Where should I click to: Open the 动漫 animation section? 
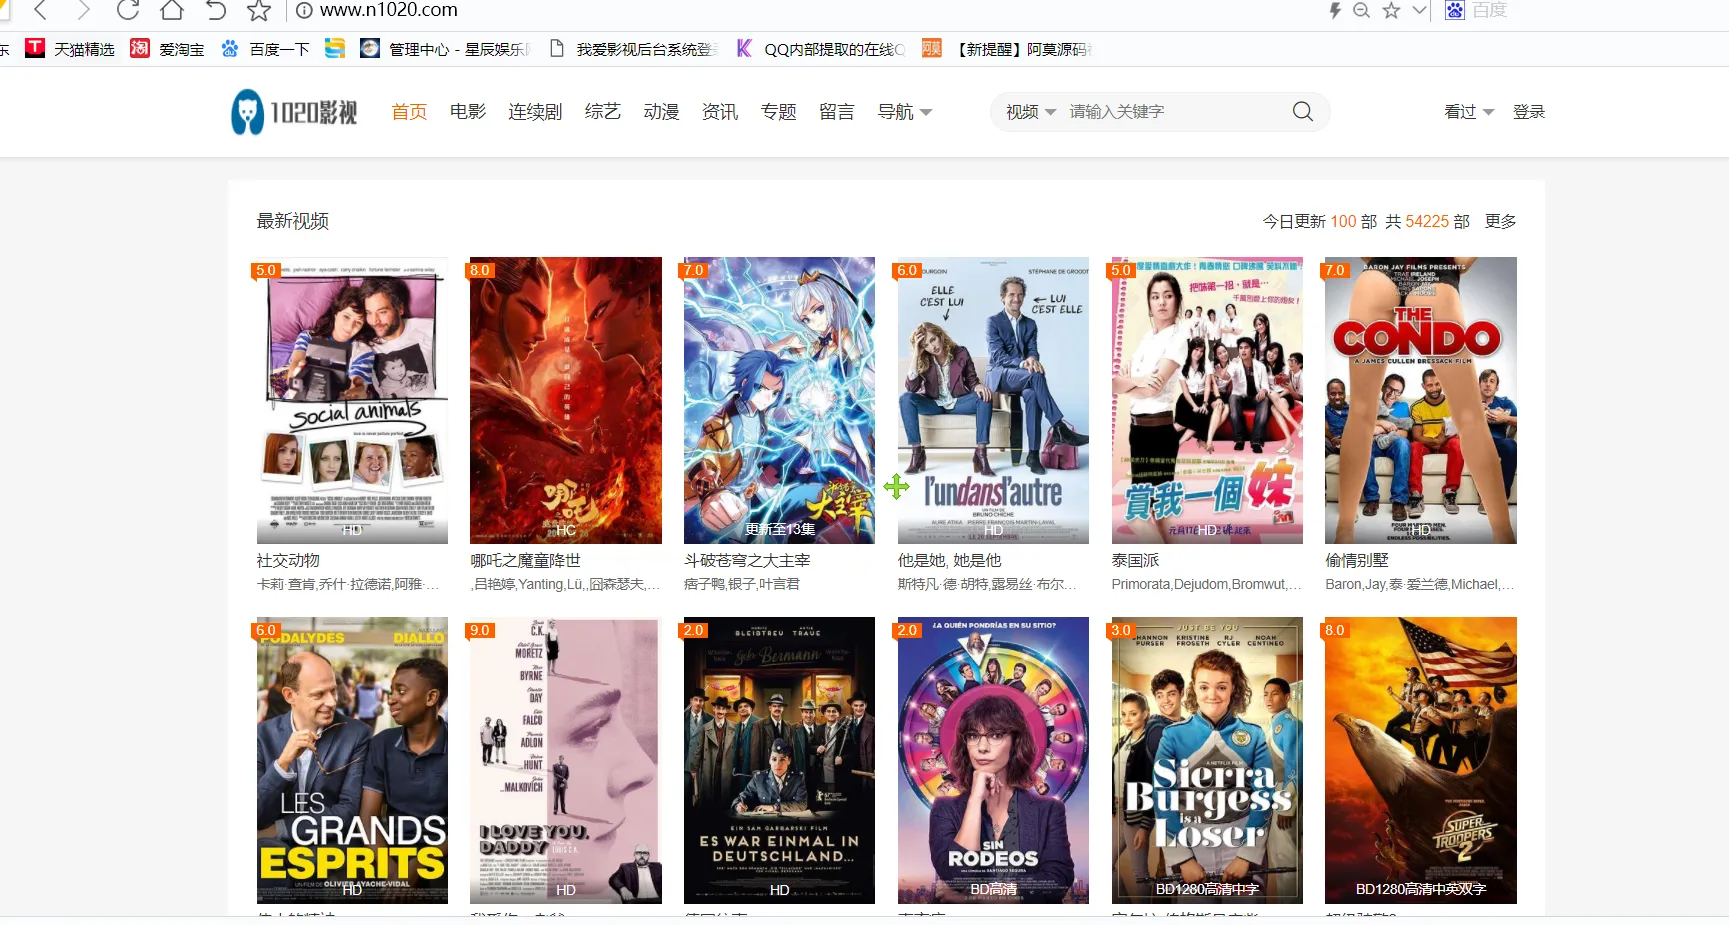point(660,111)
